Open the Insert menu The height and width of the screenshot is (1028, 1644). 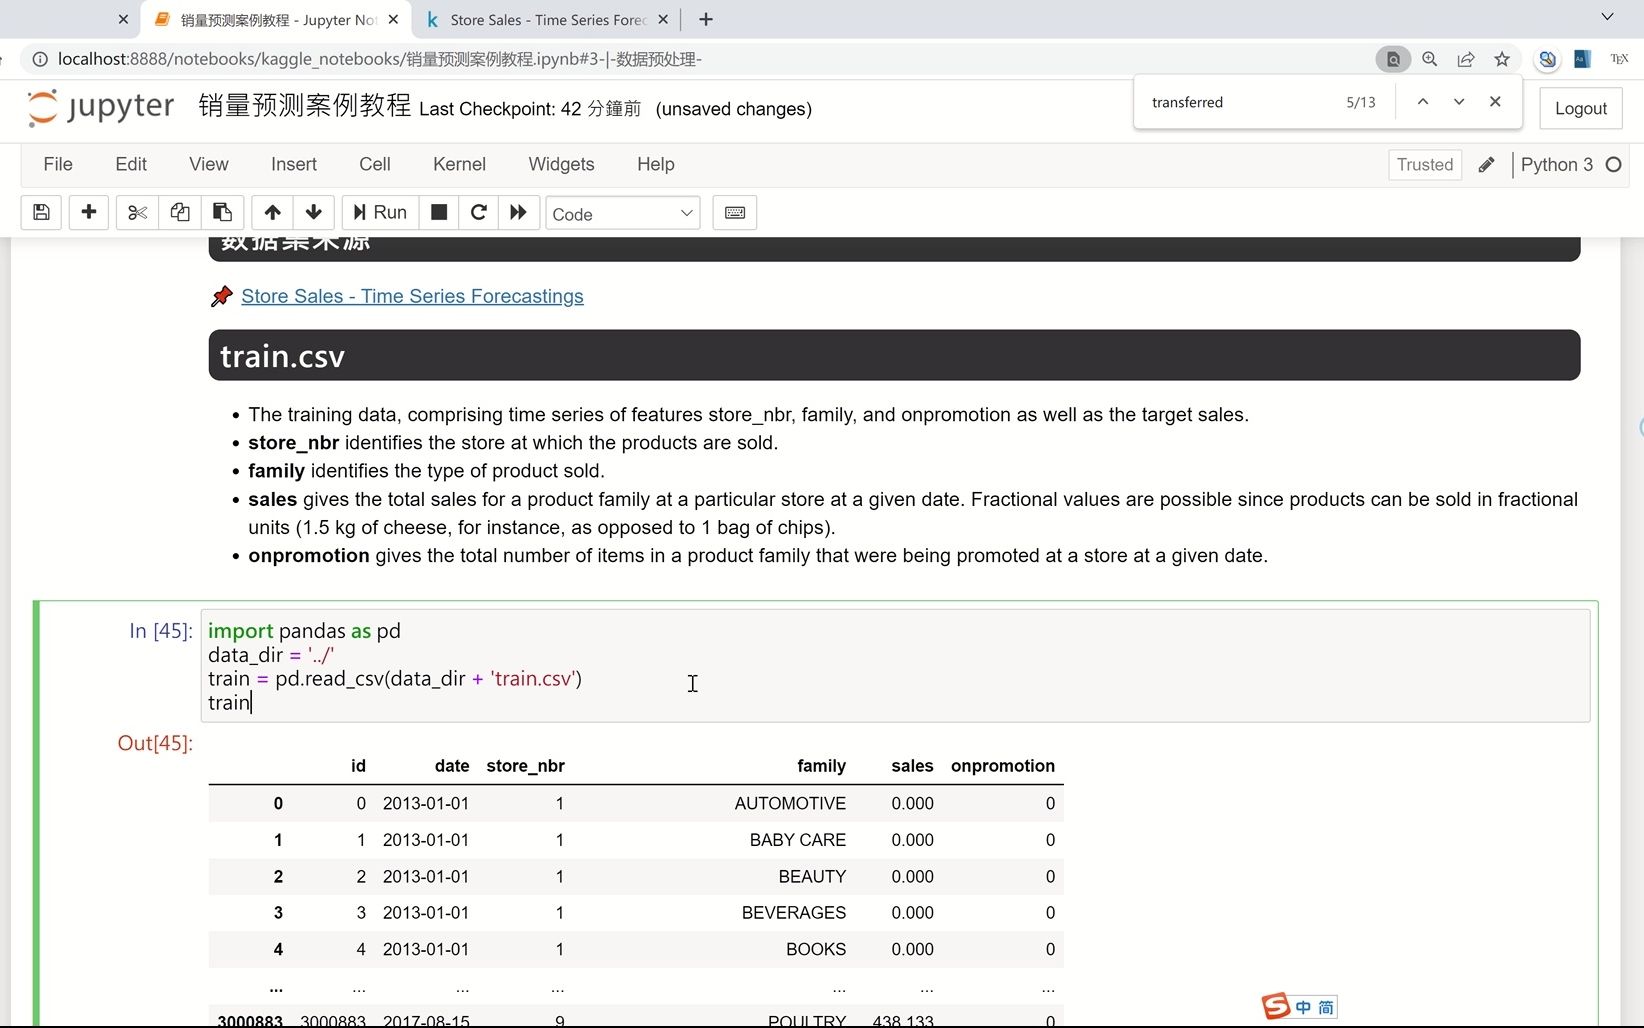coord(294,164)
